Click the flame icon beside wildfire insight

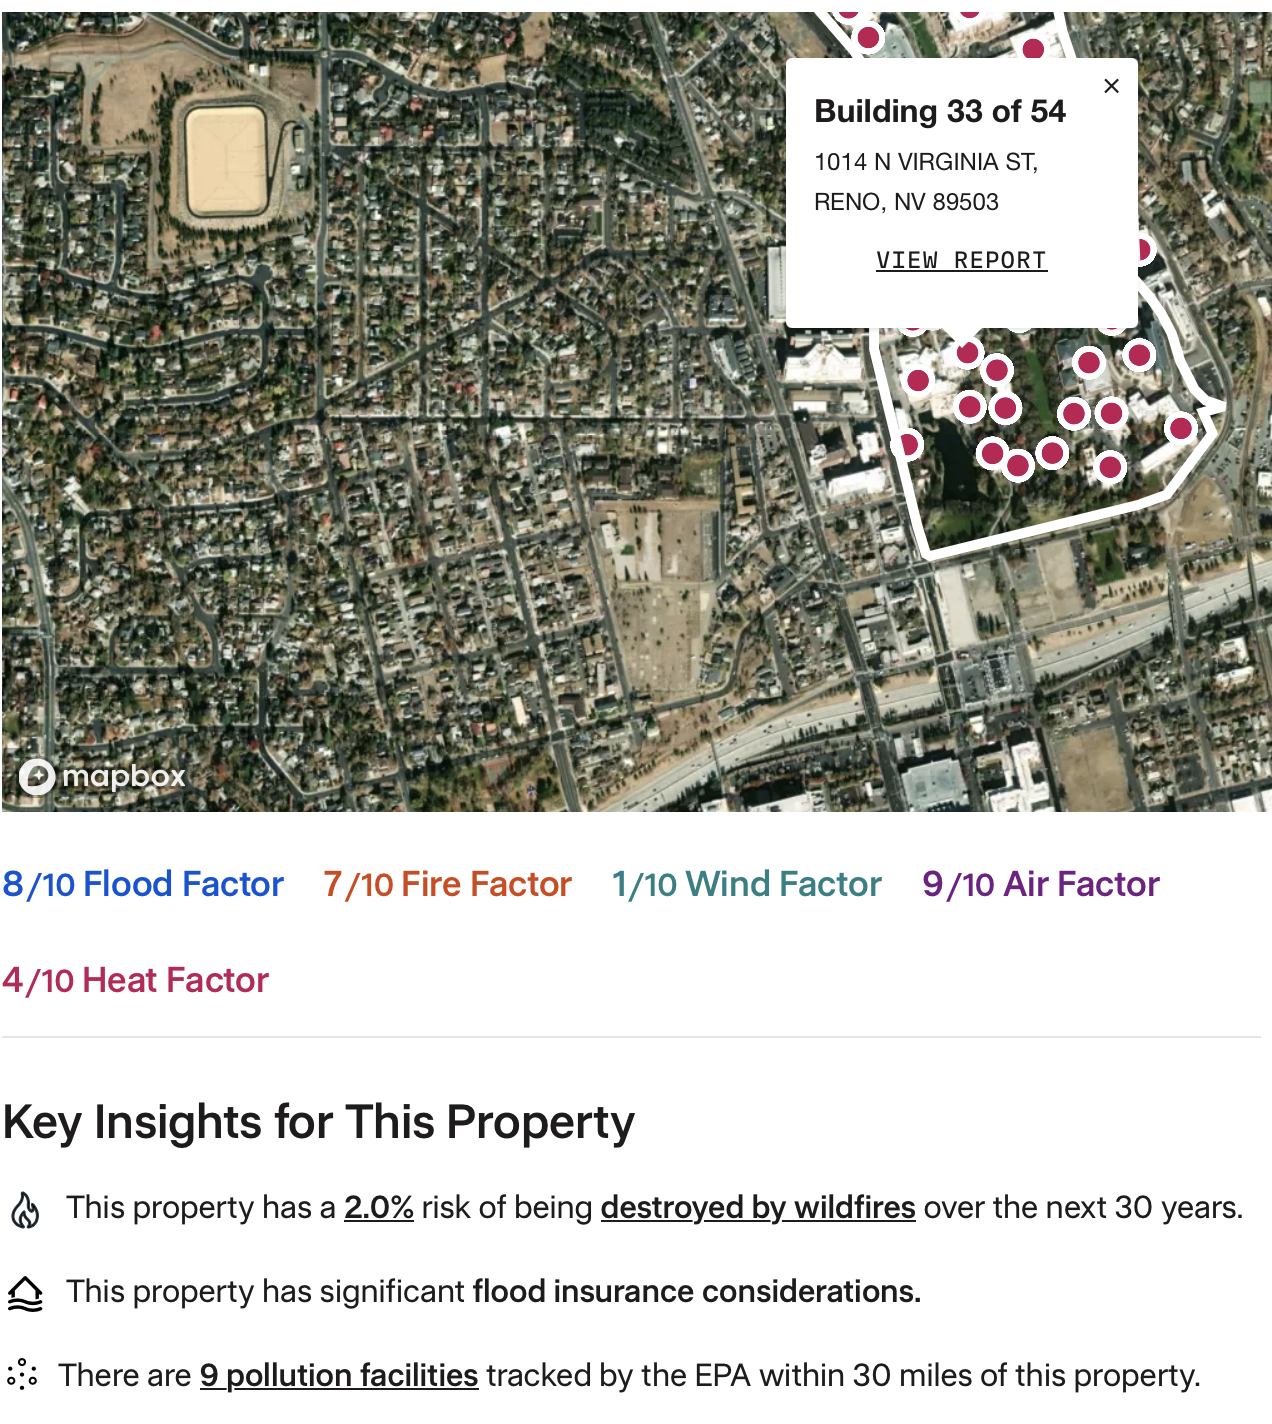point(25,1209)
